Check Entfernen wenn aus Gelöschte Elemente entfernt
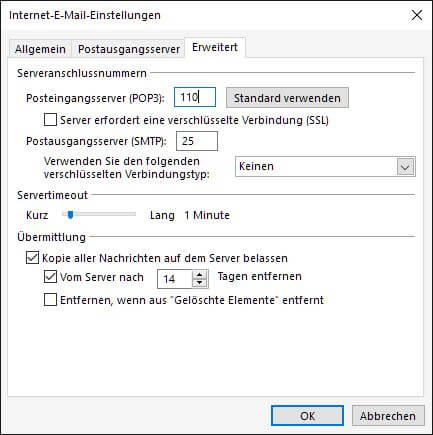 50,300
